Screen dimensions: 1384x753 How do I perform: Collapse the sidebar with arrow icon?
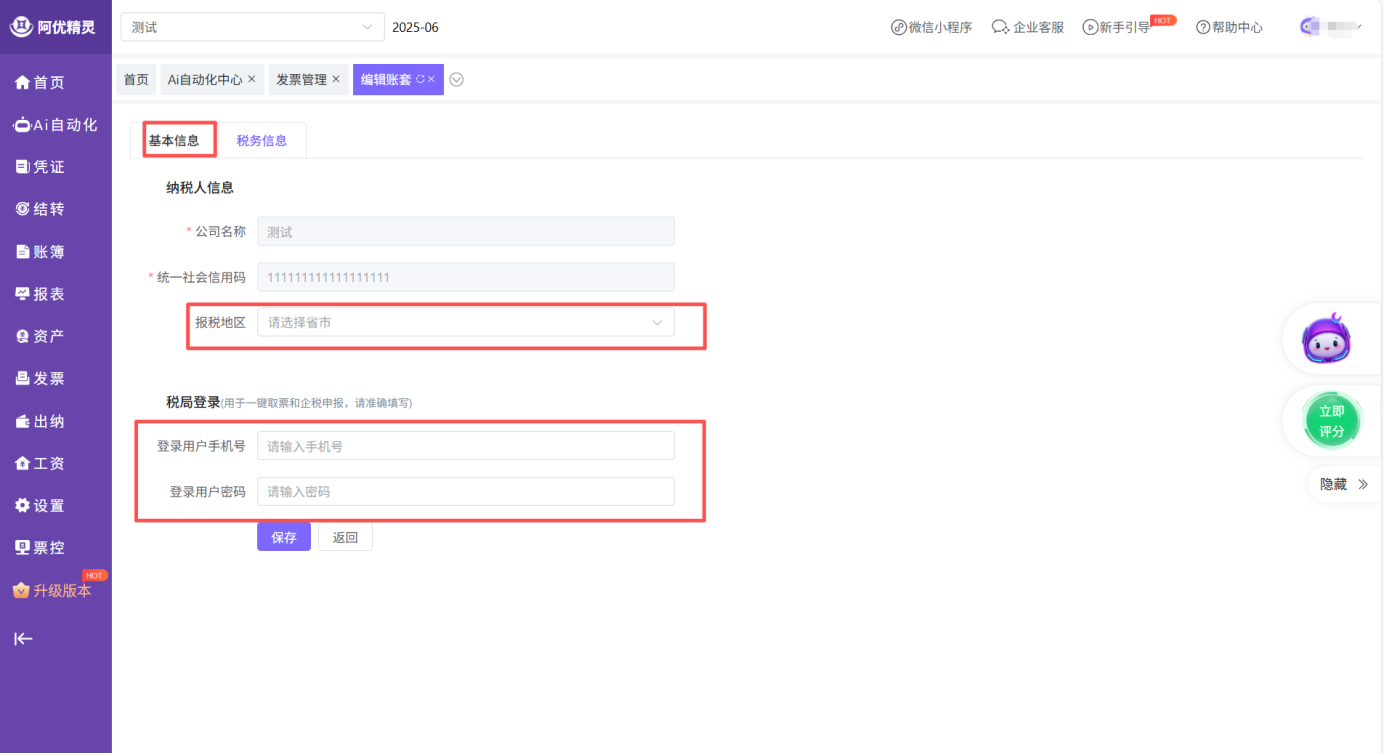(23, 640)
